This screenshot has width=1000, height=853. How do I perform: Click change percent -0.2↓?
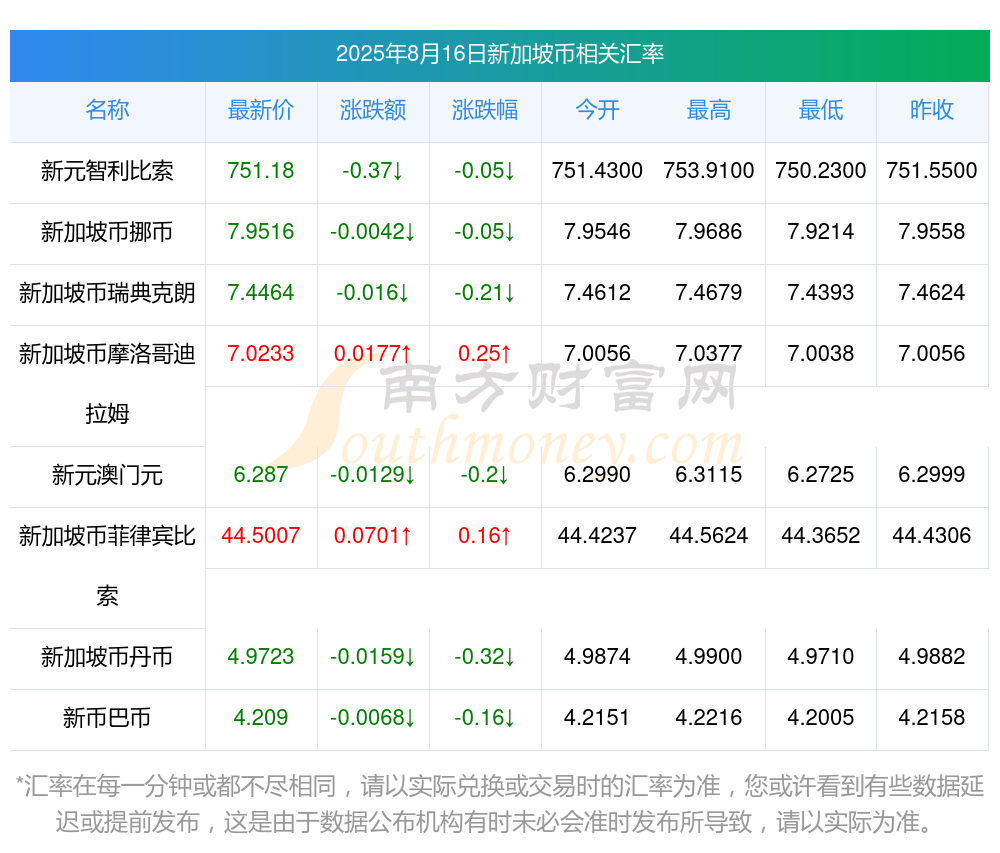point(485,474)
